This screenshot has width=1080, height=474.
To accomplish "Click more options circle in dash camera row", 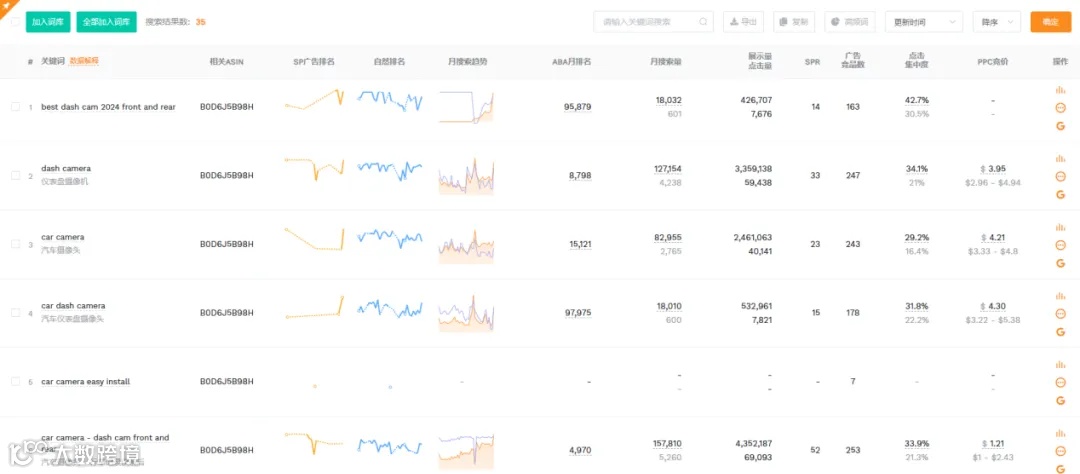I will [1060, 176].
